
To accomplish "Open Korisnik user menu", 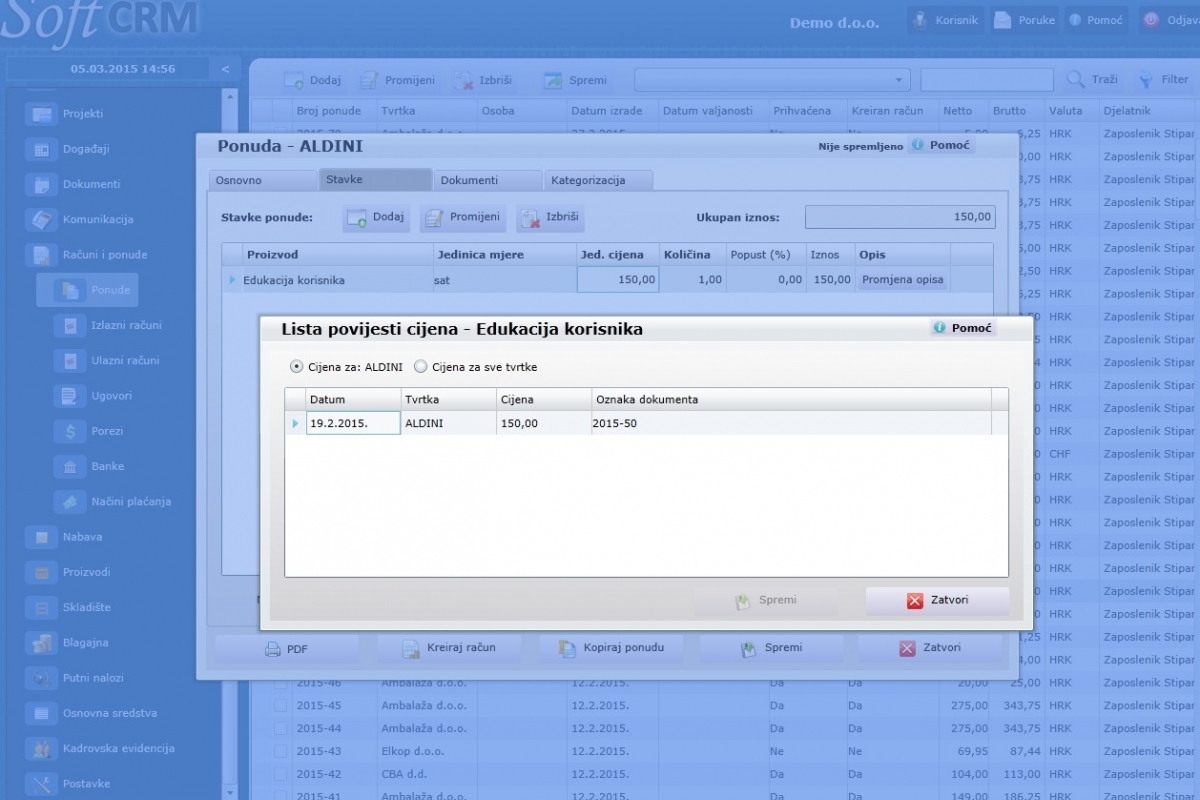I will (x=945, y=20).
